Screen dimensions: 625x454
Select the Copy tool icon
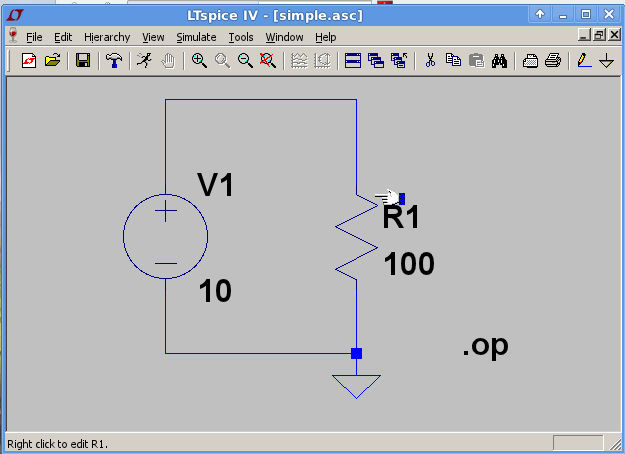point(453,61)
